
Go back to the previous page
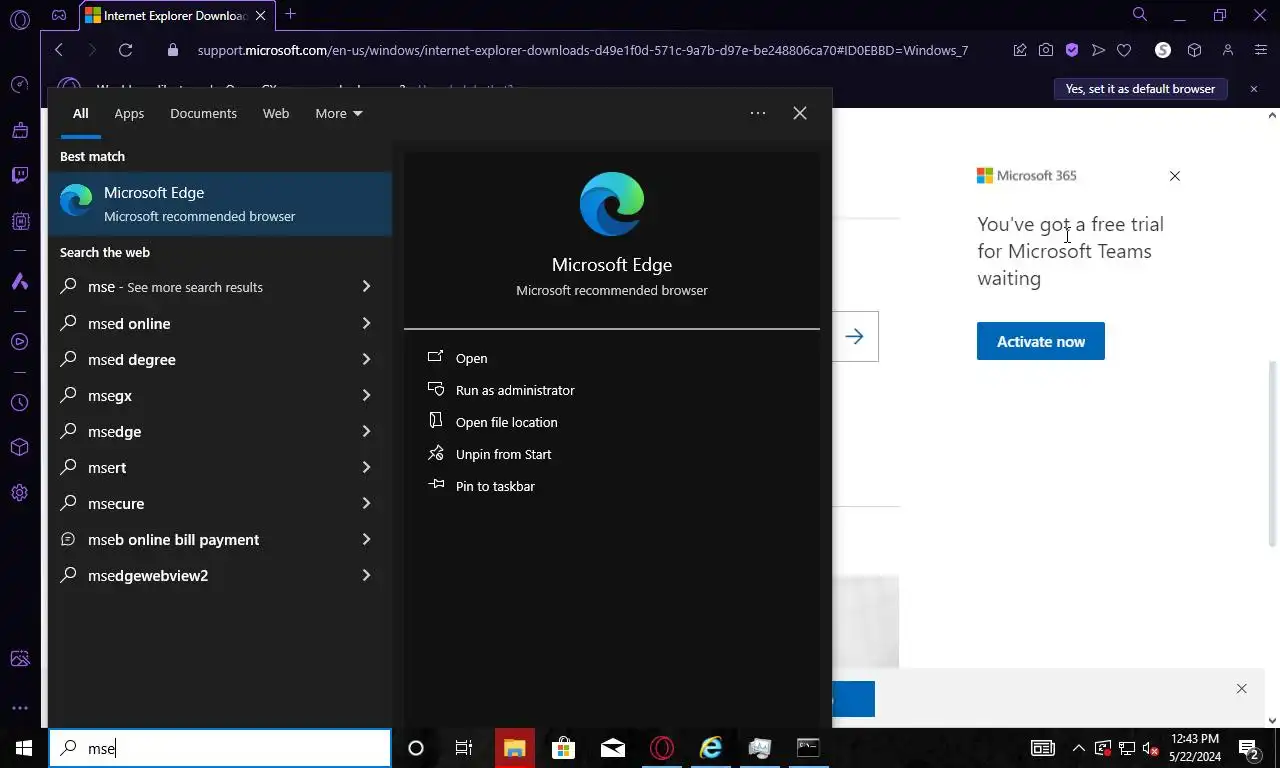(x=59, y=50)
